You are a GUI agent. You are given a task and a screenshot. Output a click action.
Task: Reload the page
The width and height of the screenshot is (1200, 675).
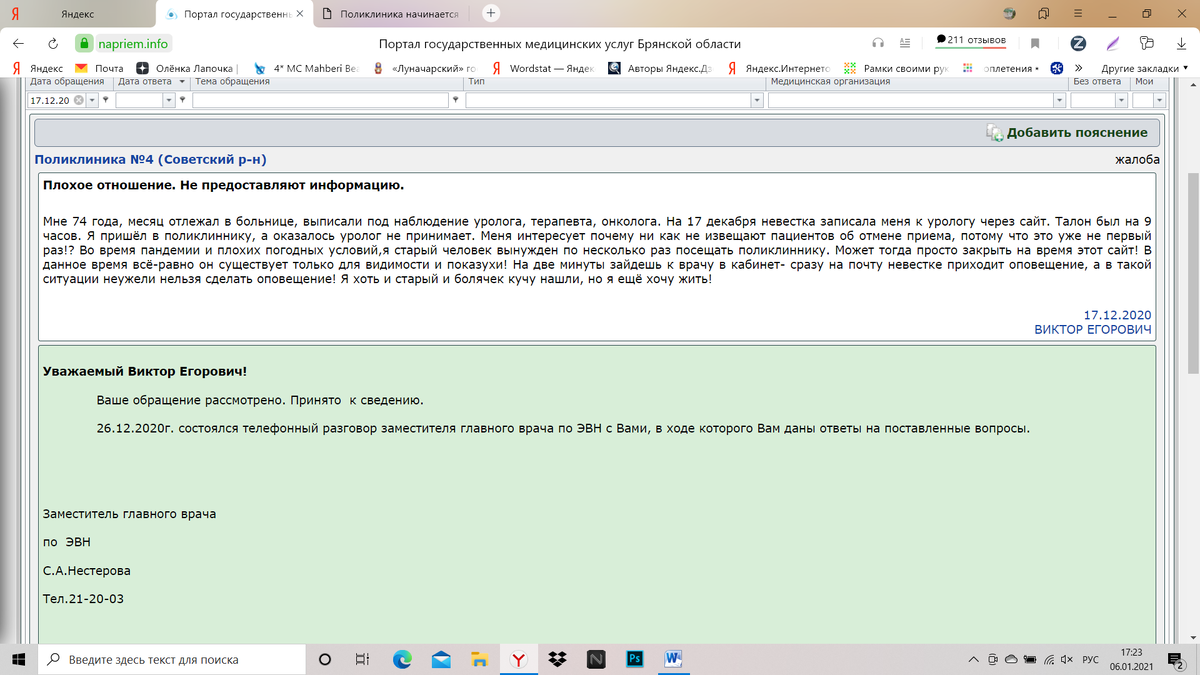pos(52,44)
